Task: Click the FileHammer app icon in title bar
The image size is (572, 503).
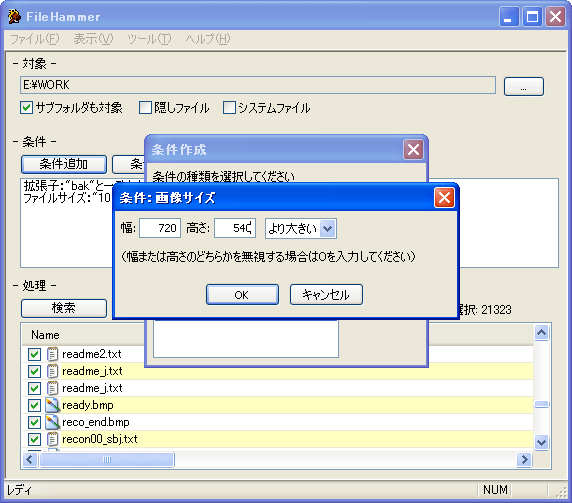Action: [x=14, y=17]
